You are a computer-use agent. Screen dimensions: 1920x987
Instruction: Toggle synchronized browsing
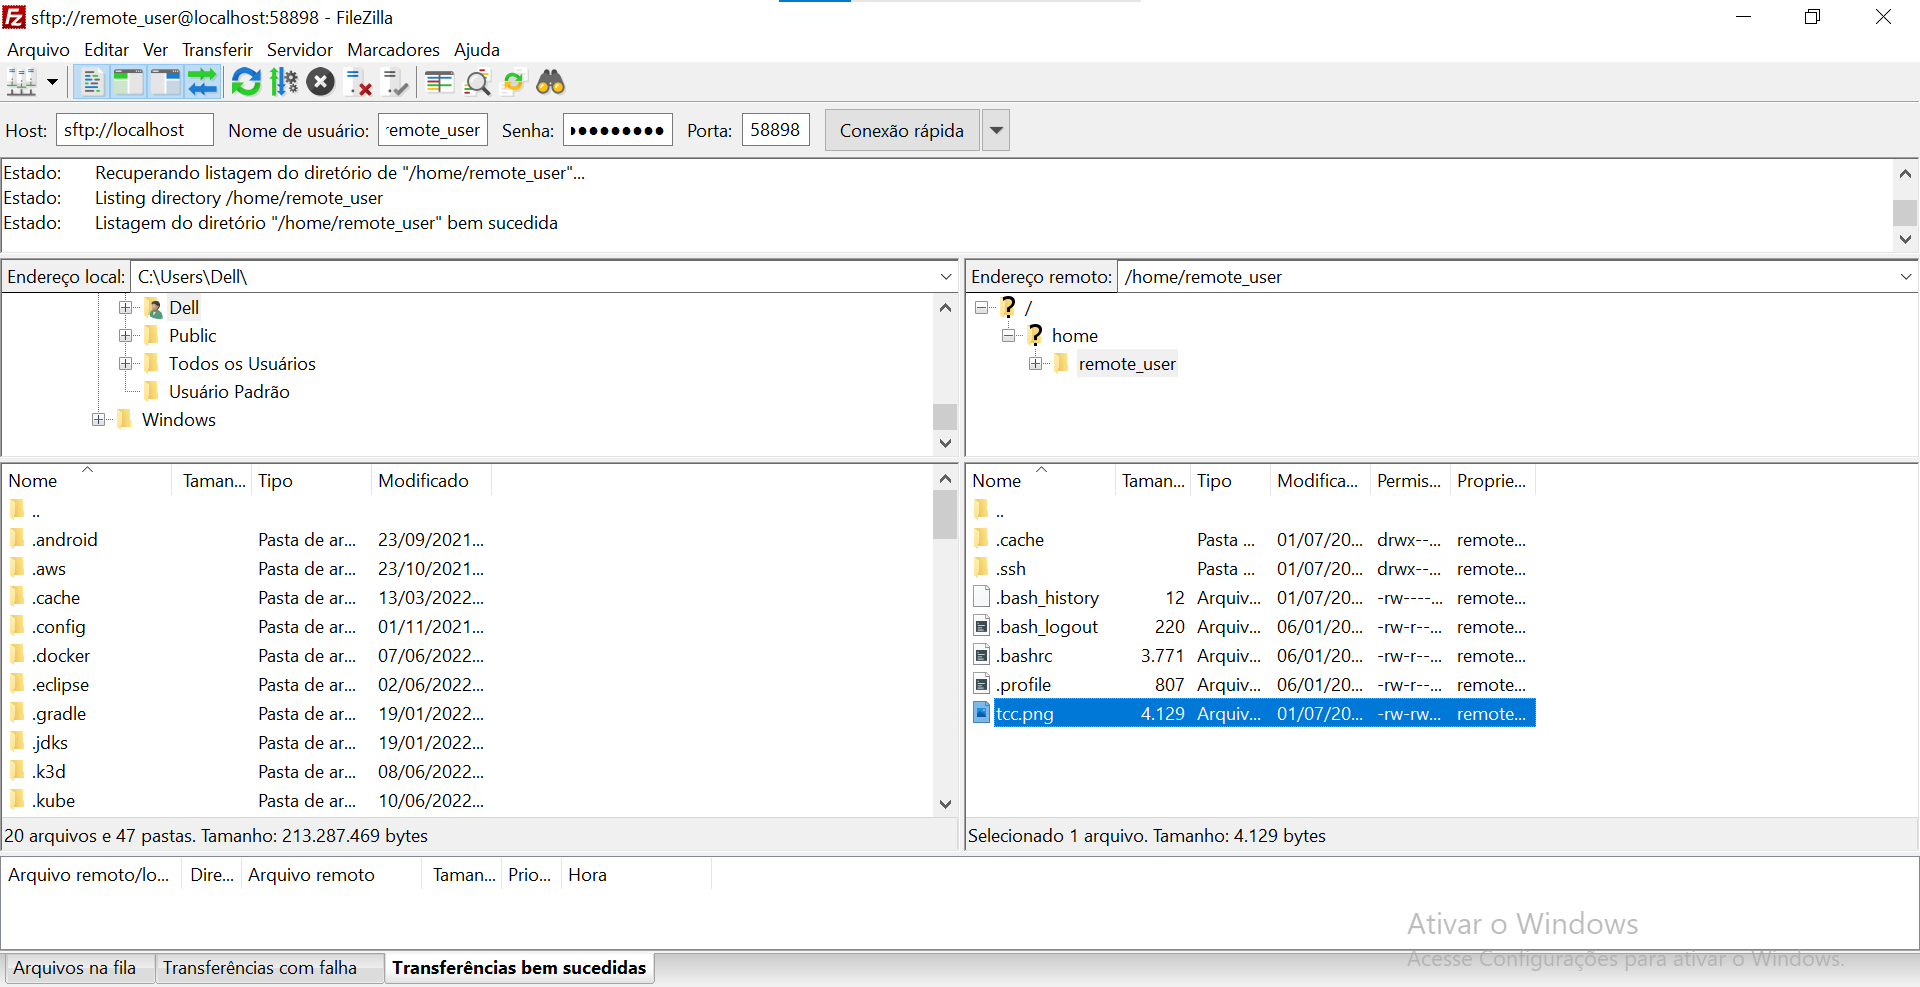coord(514,82)
